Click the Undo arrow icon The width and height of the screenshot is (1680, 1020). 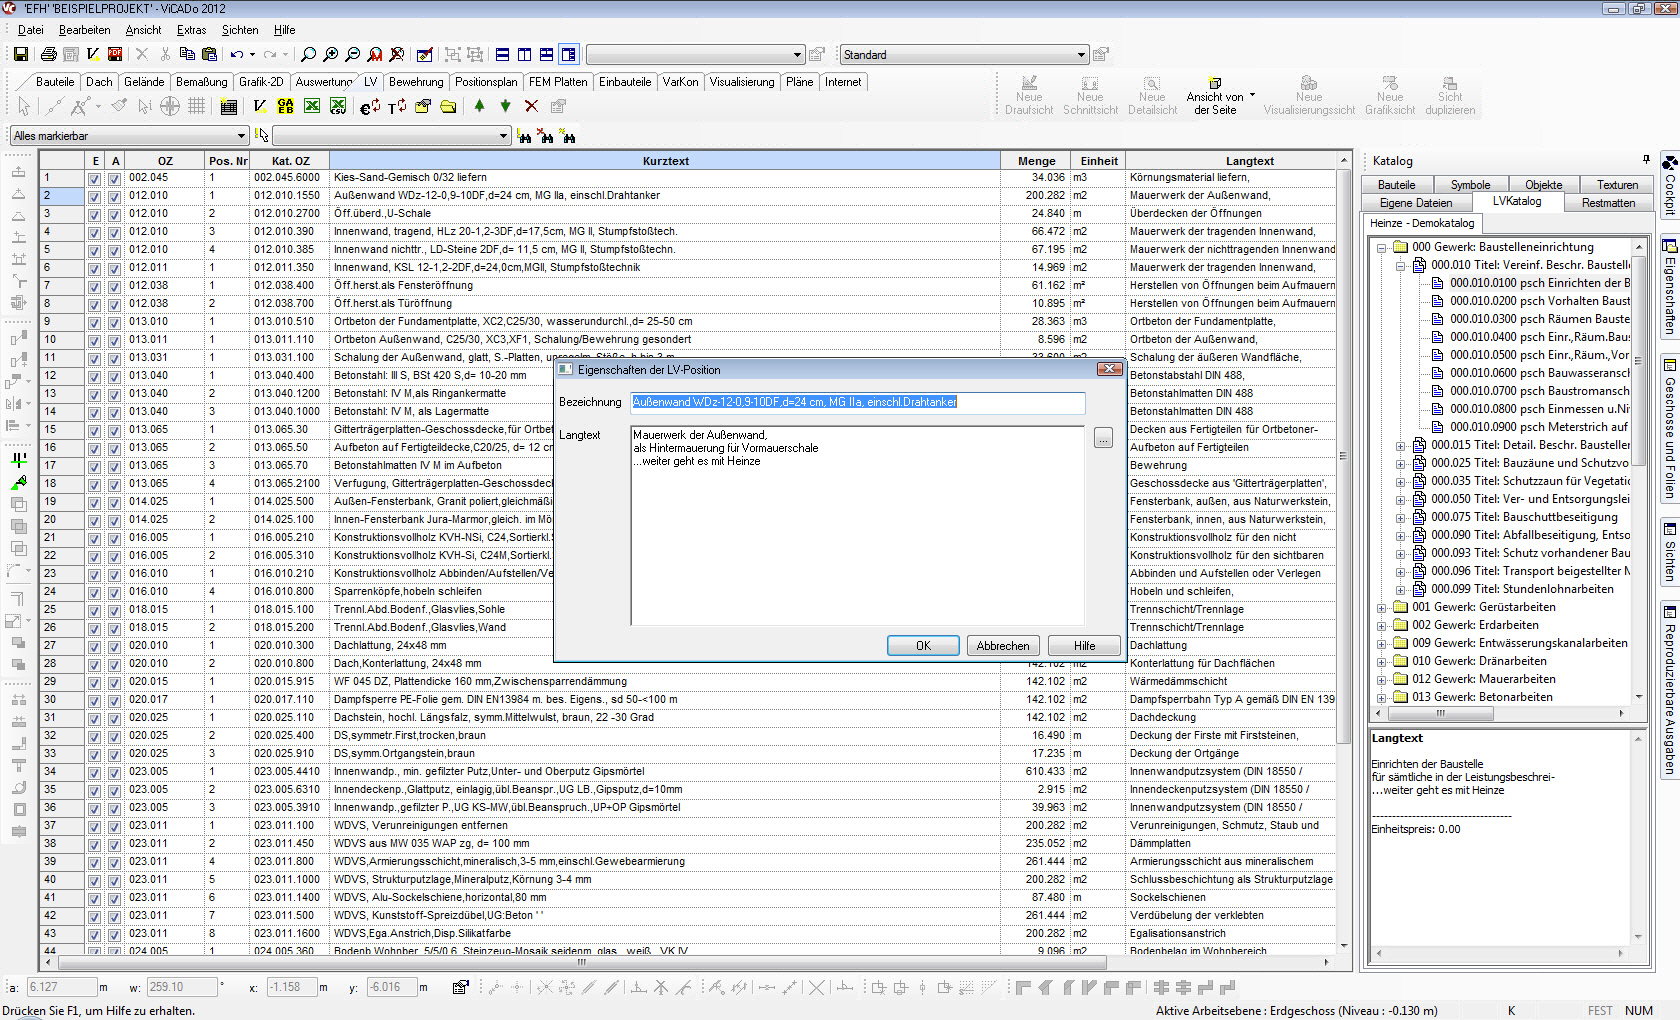[237, 54]
